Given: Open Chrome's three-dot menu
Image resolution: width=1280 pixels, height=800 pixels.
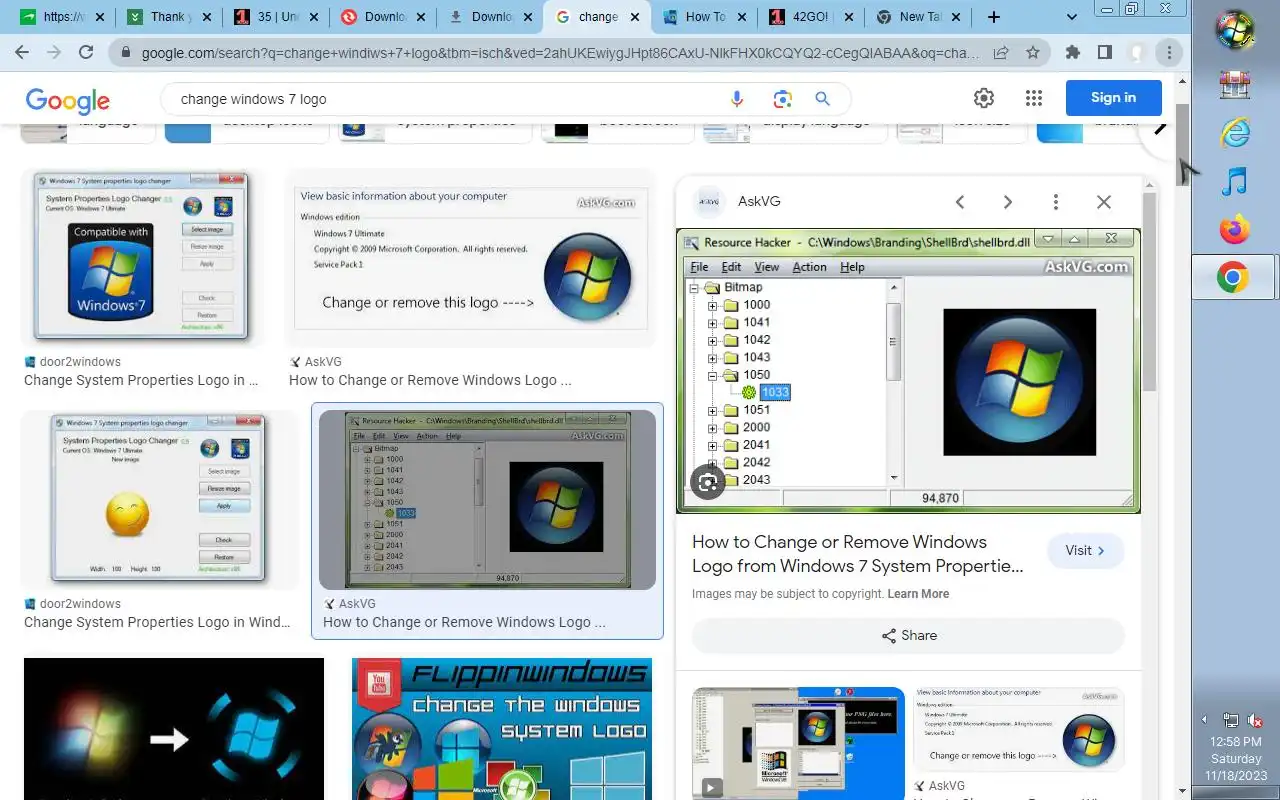Looking at the screenshot, I should (x=1169, y=52).
